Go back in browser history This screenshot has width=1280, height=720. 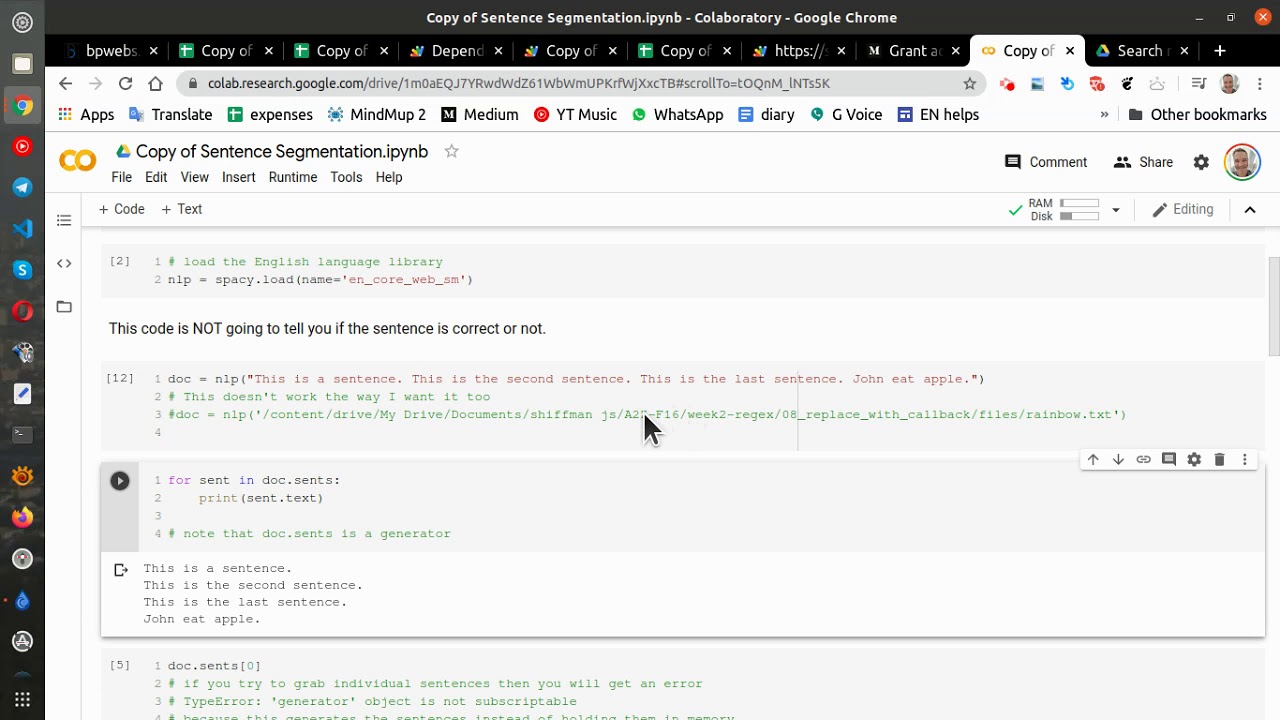[65, 83]
